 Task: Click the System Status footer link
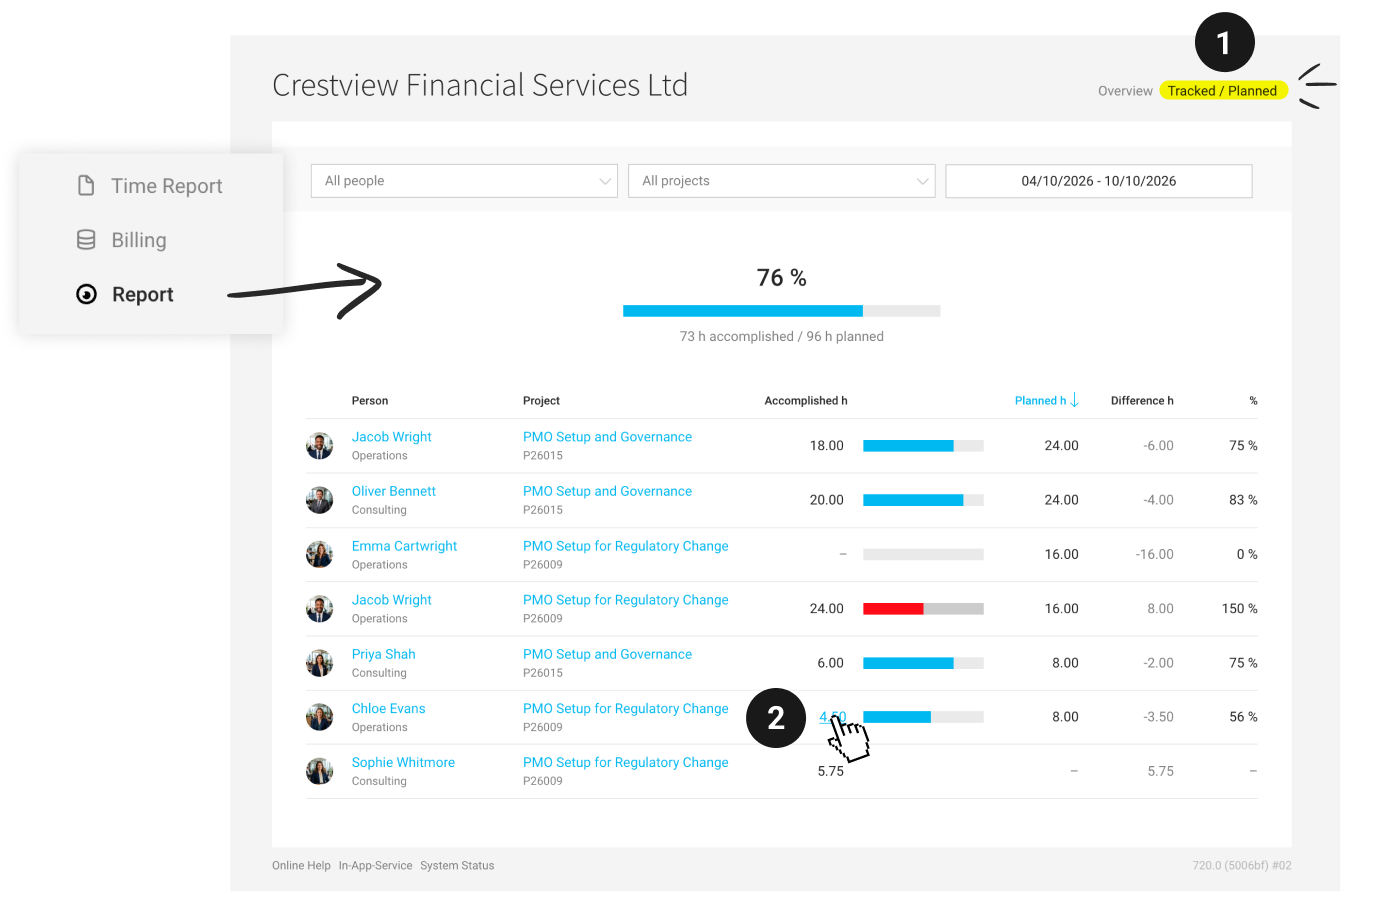[x=457, y=866]
